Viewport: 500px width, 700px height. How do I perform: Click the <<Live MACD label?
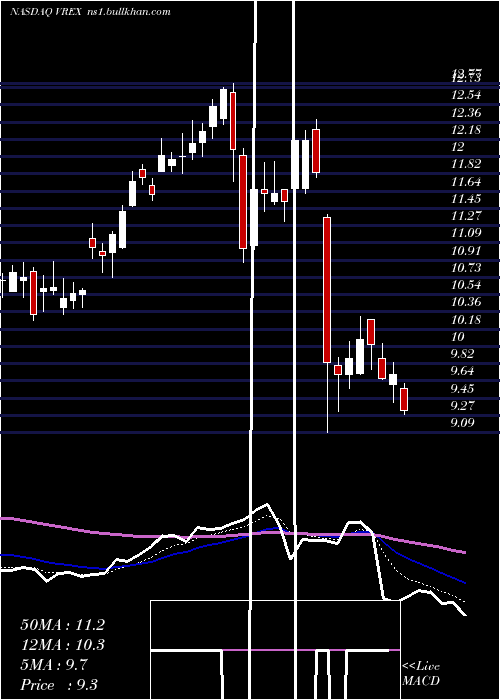pyautogui.click(x=421, y=674)
